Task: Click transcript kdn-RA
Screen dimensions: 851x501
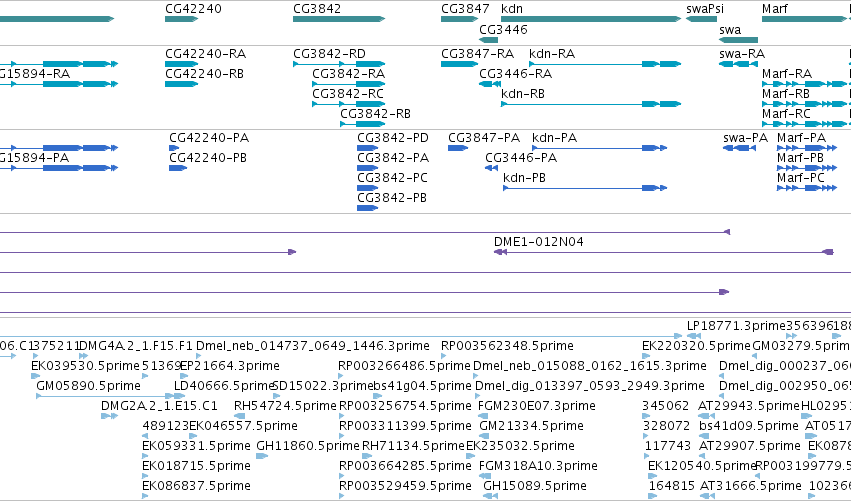Action: (552, 54)
